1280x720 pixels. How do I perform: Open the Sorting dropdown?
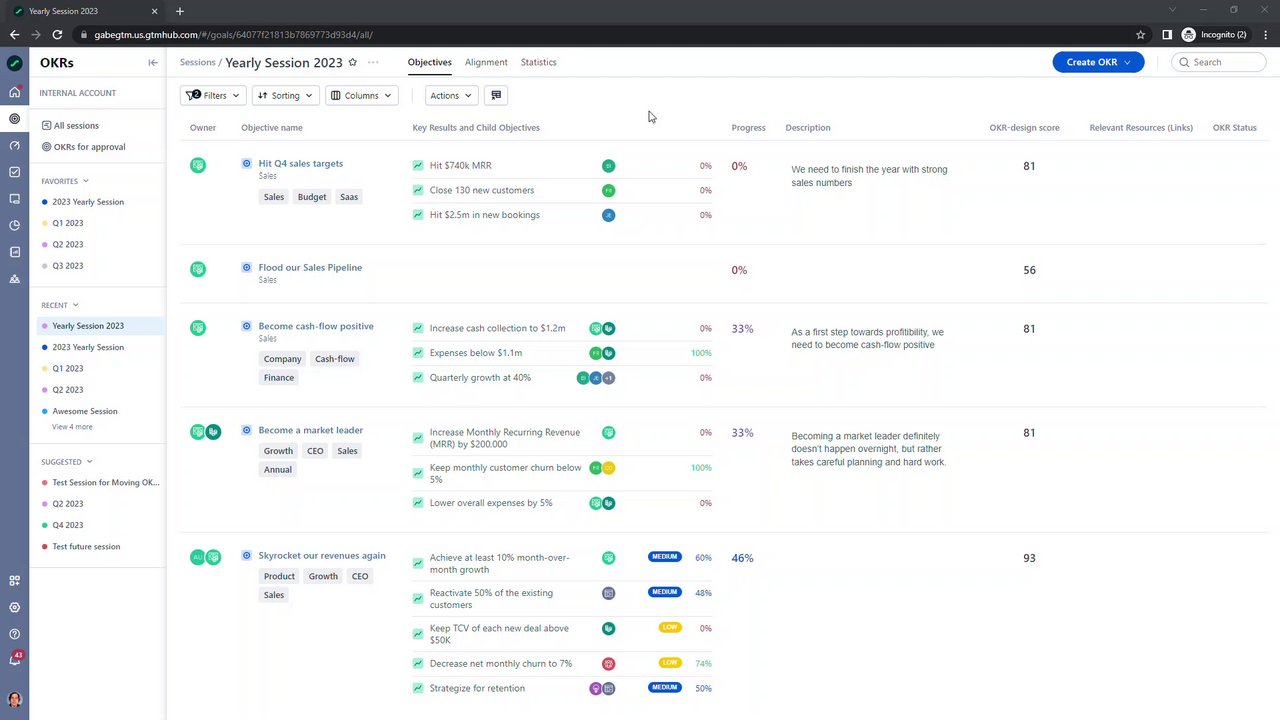point(285,95)
